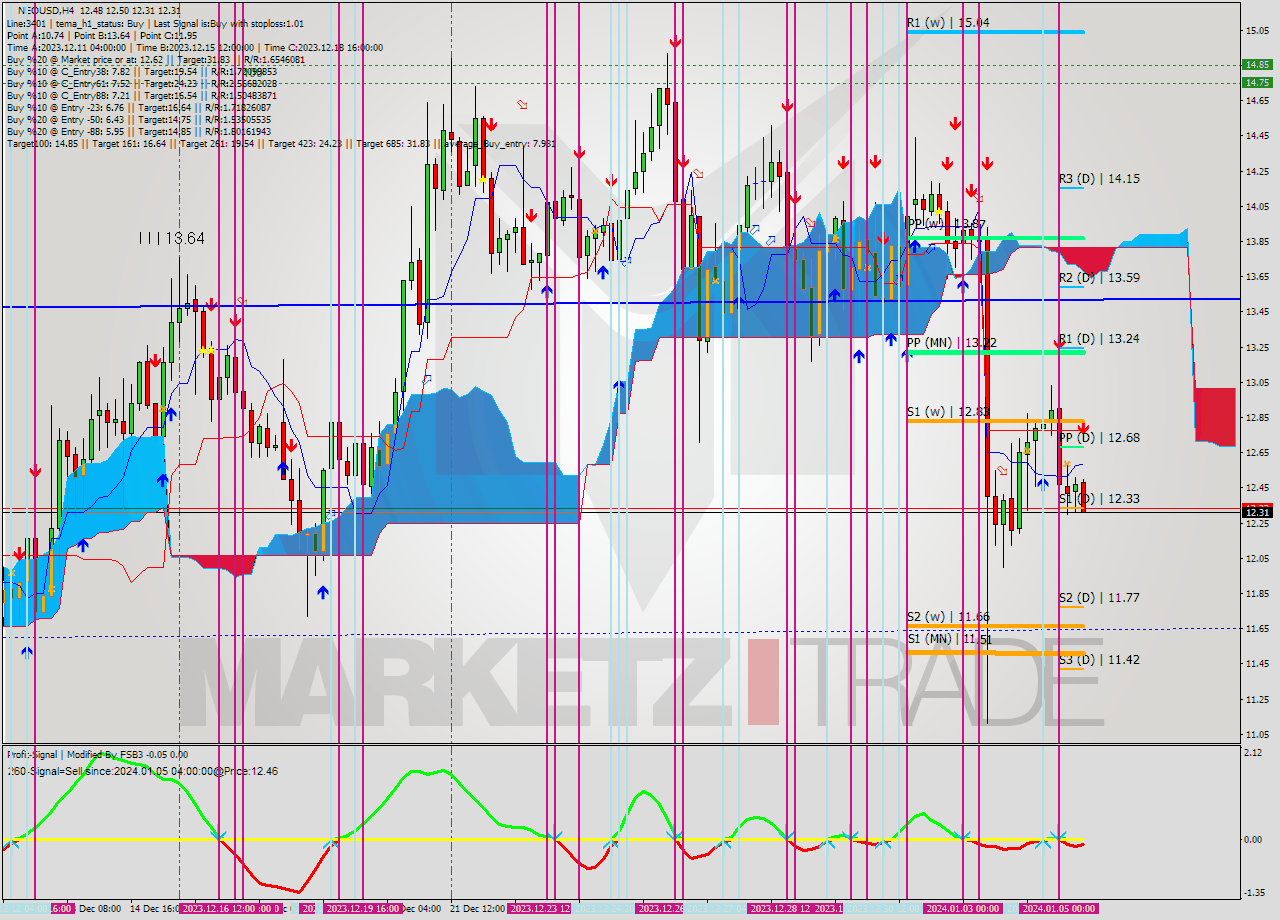Select the 2024.01.03 00:00 date marker

[x=962, y=908]
